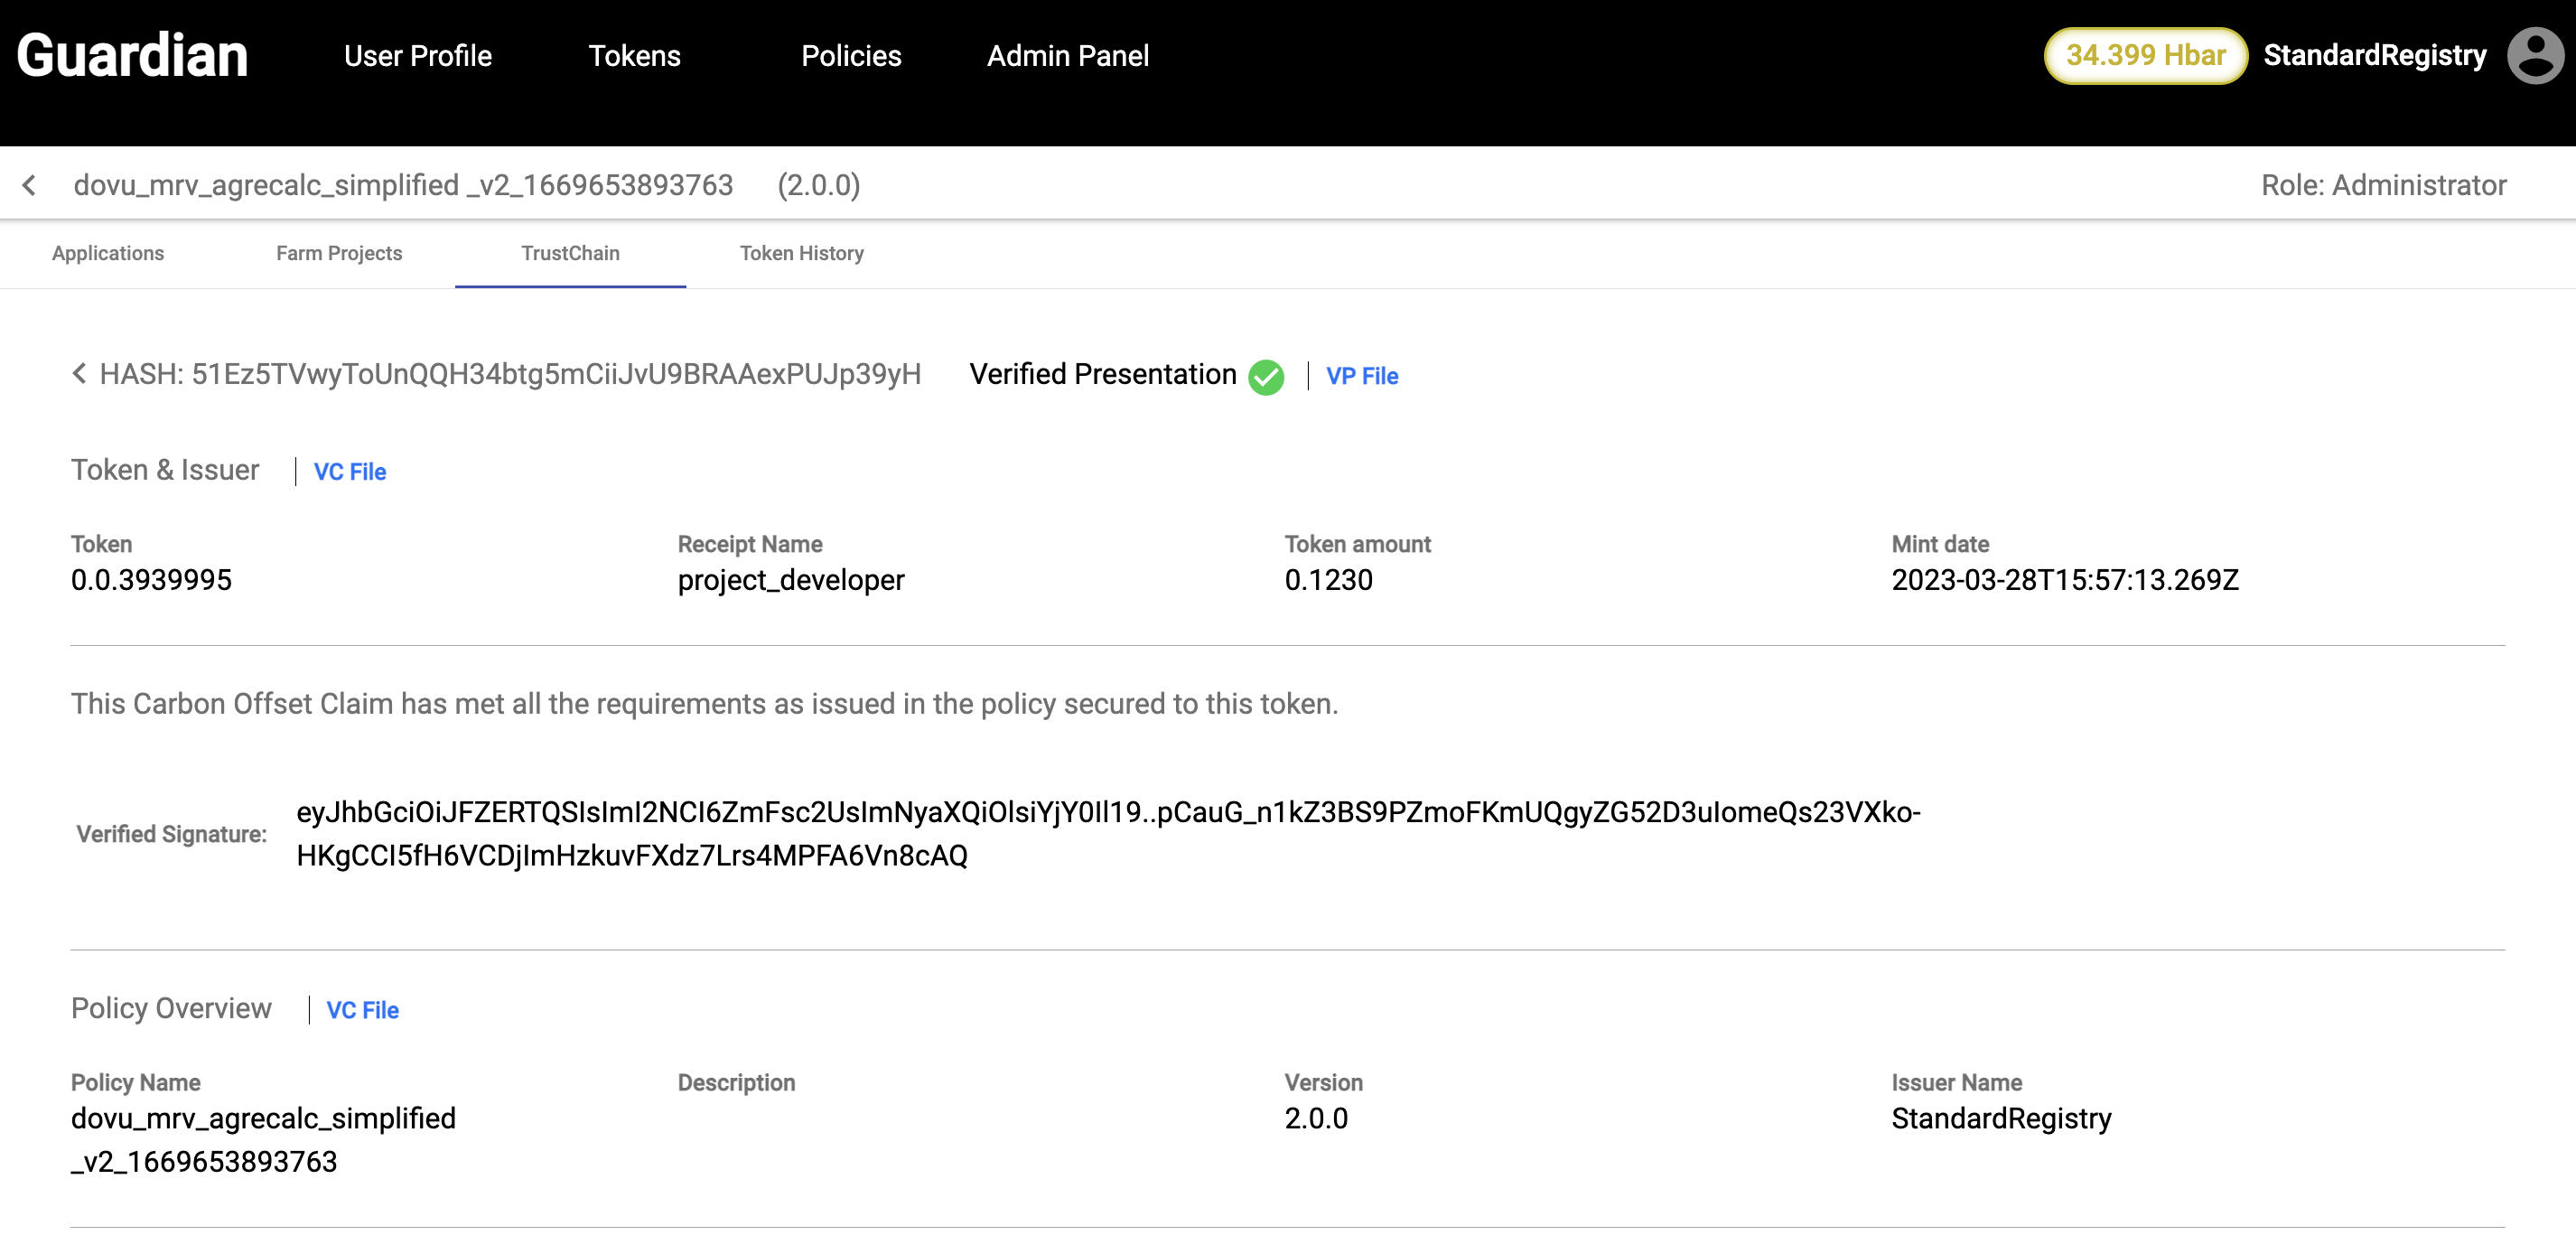The width and height of the screenshot is (2576, 1254).
Task: Select the TrustChain tab
Action: point(570,253)
